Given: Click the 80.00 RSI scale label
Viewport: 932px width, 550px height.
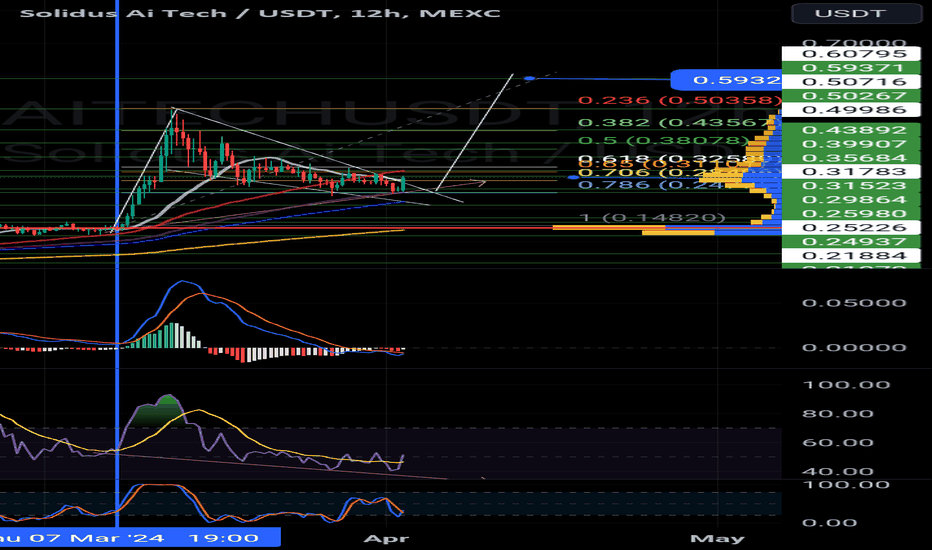Looking at the screenshot, I should click(x=837, y=414).
